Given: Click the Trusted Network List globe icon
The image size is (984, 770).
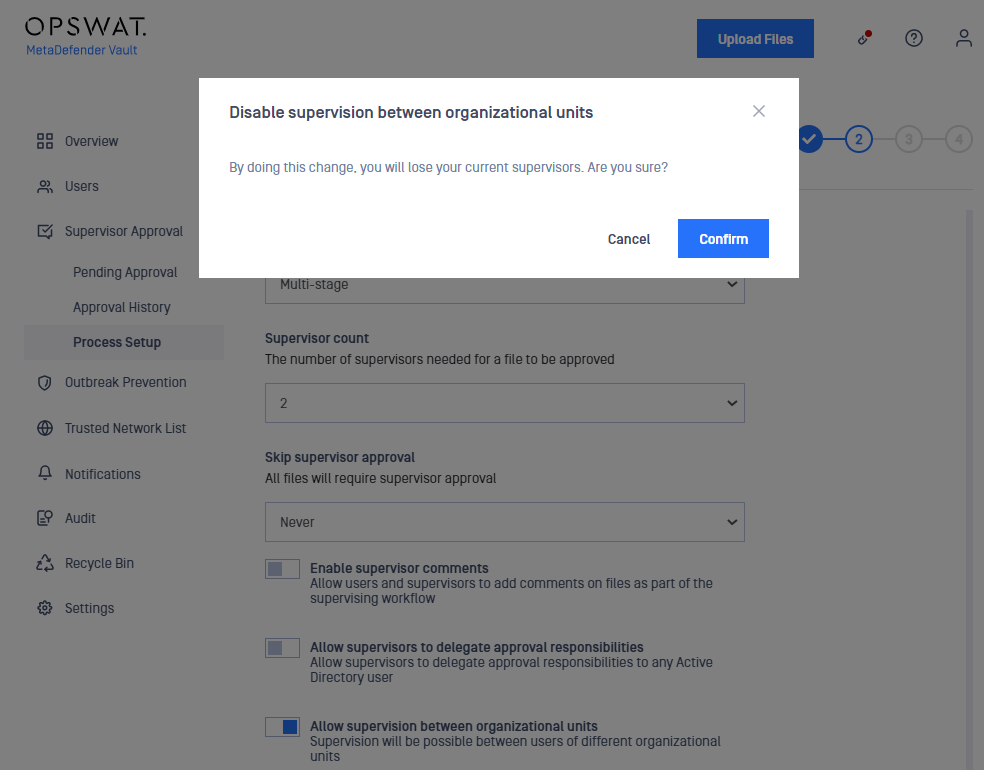Looking at the screenshot, I should (x=45, y=428).
